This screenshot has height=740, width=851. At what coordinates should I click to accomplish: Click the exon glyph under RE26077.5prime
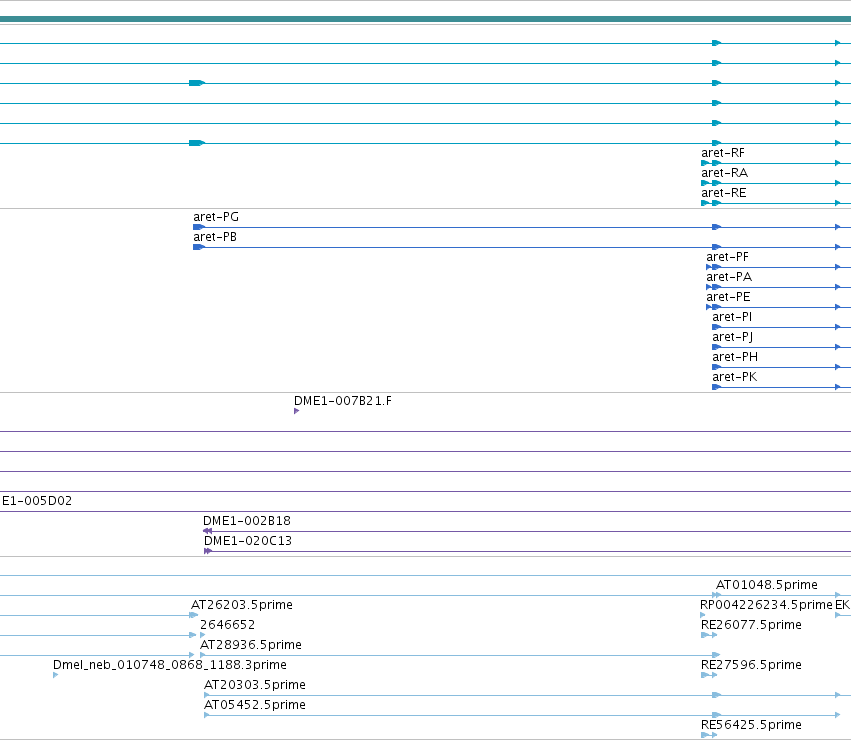(709, 635)
